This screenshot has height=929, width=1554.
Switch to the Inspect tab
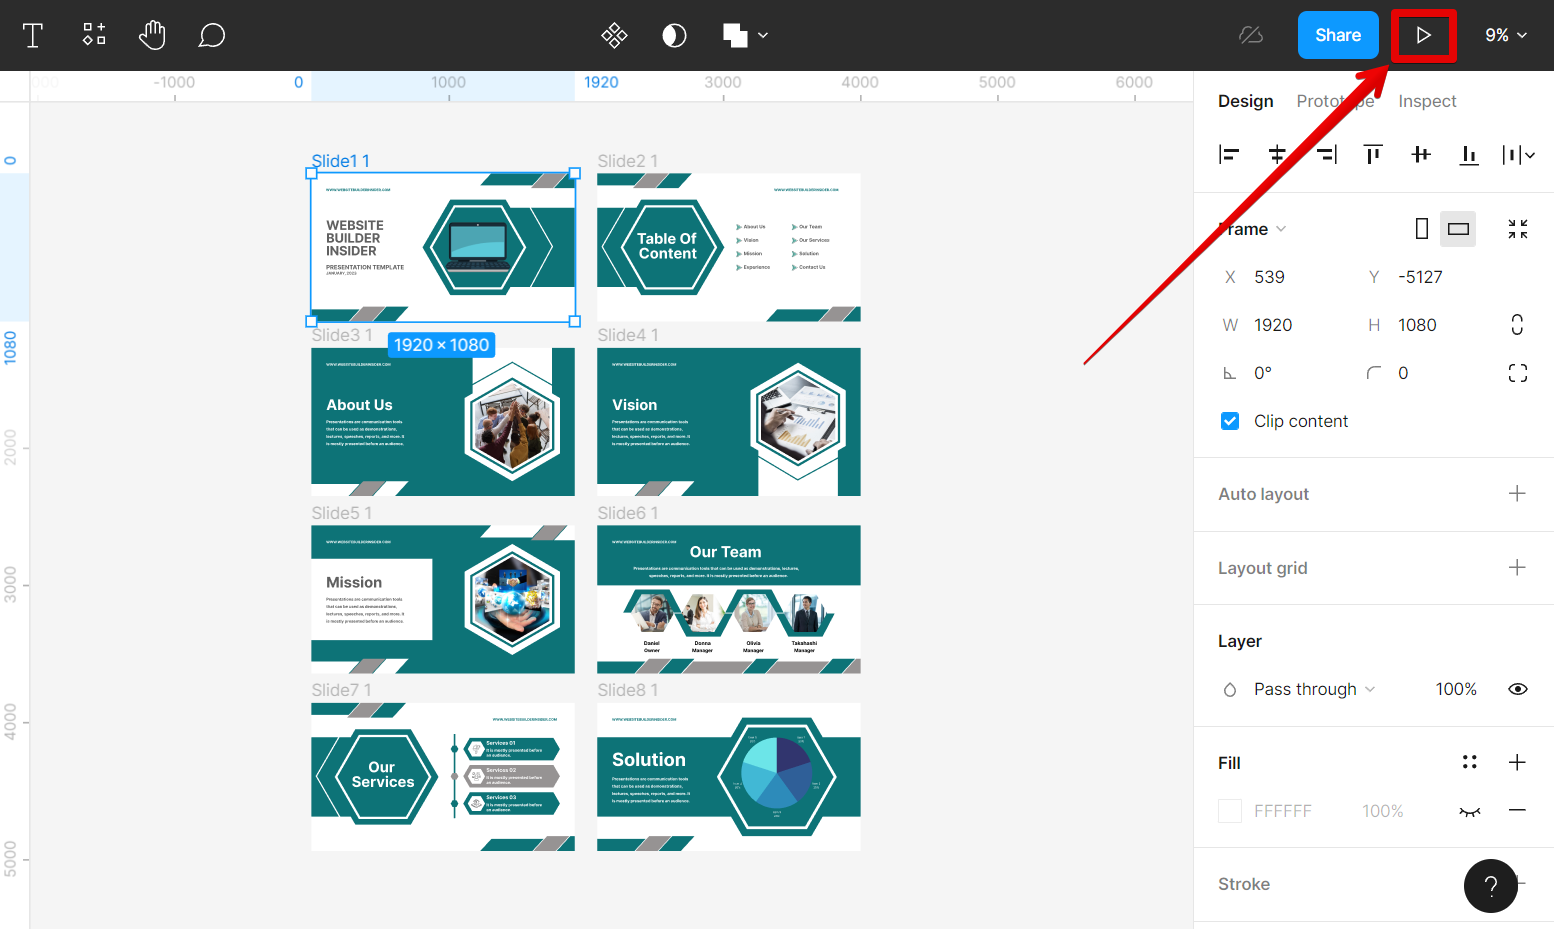pyautogui.click(x=1426, y=101)
